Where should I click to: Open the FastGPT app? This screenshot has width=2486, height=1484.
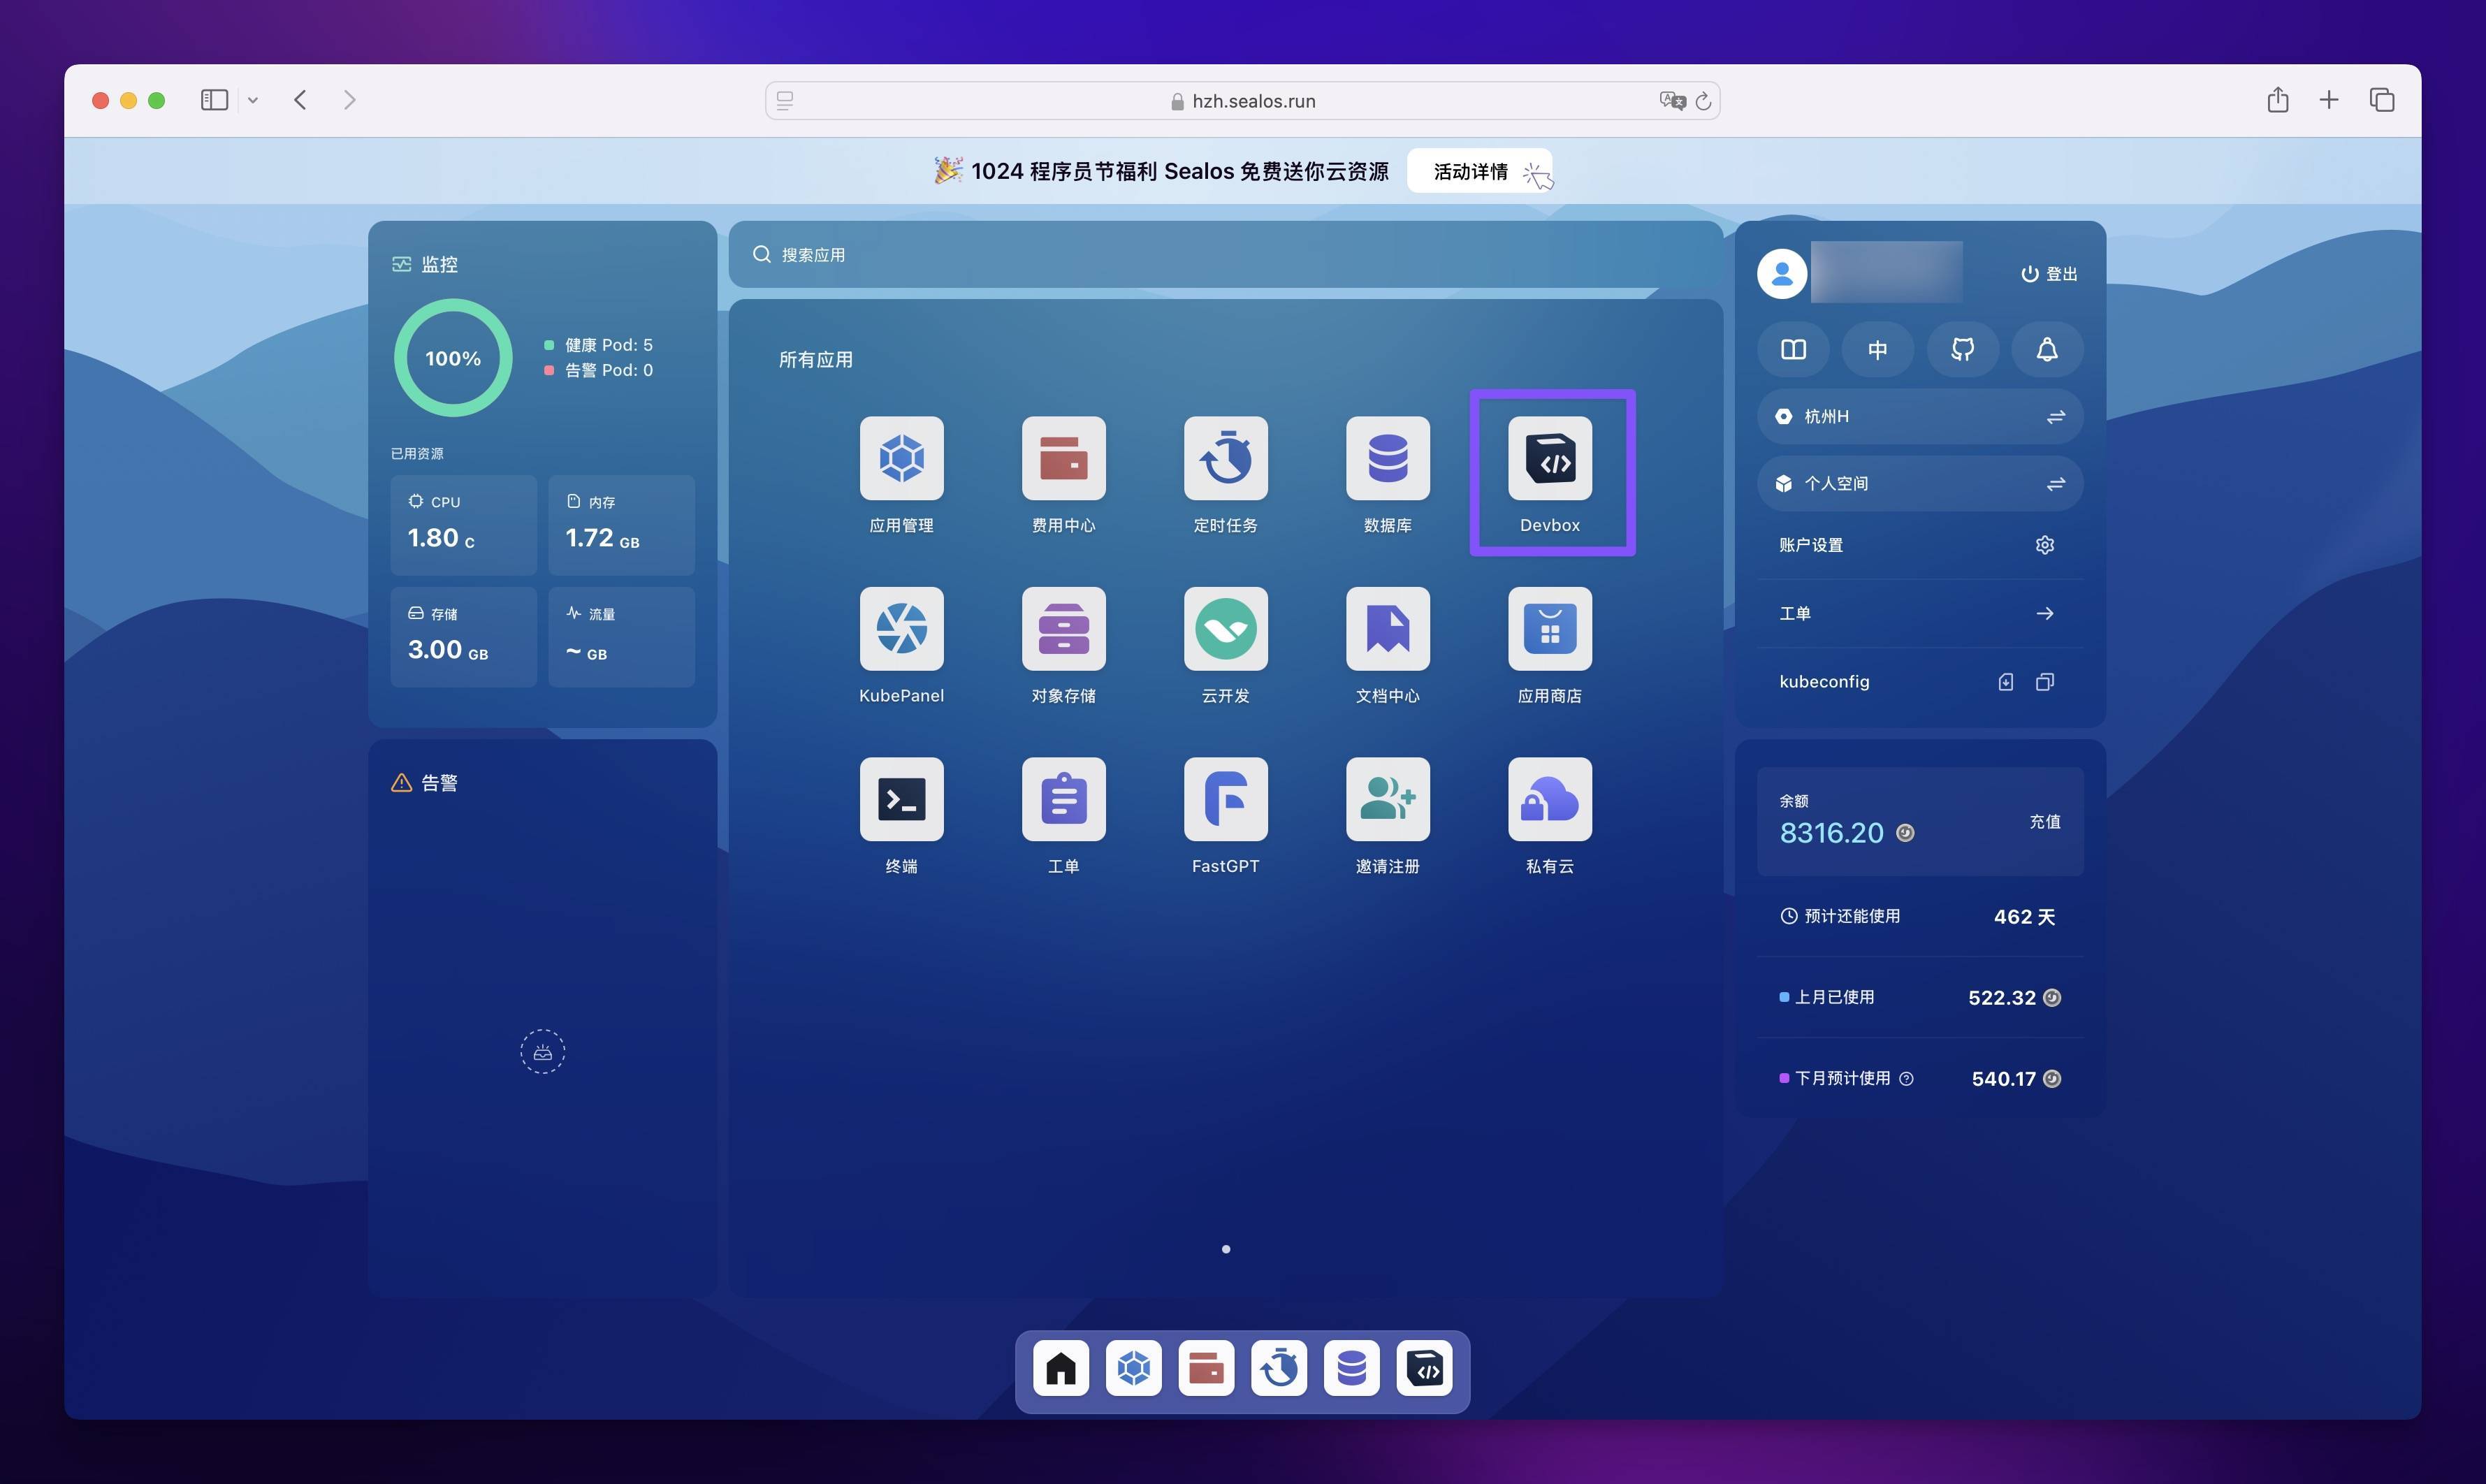tap(1225, 799)
